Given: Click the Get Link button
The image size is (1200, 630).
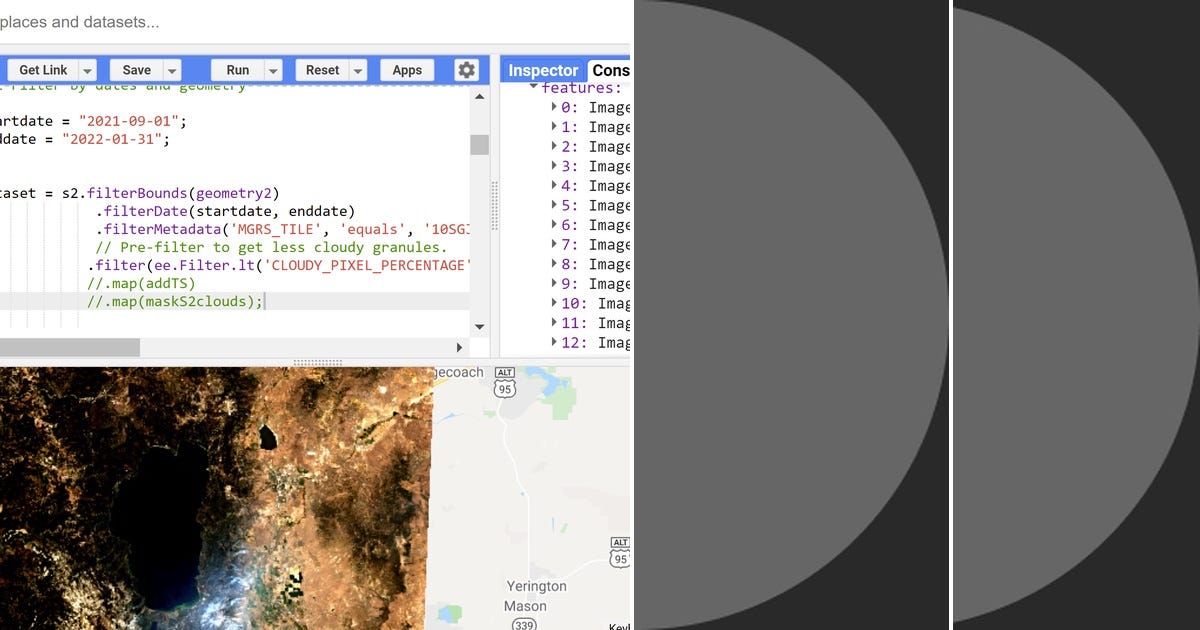Looking at the screenshot, I should pos(42,70).
